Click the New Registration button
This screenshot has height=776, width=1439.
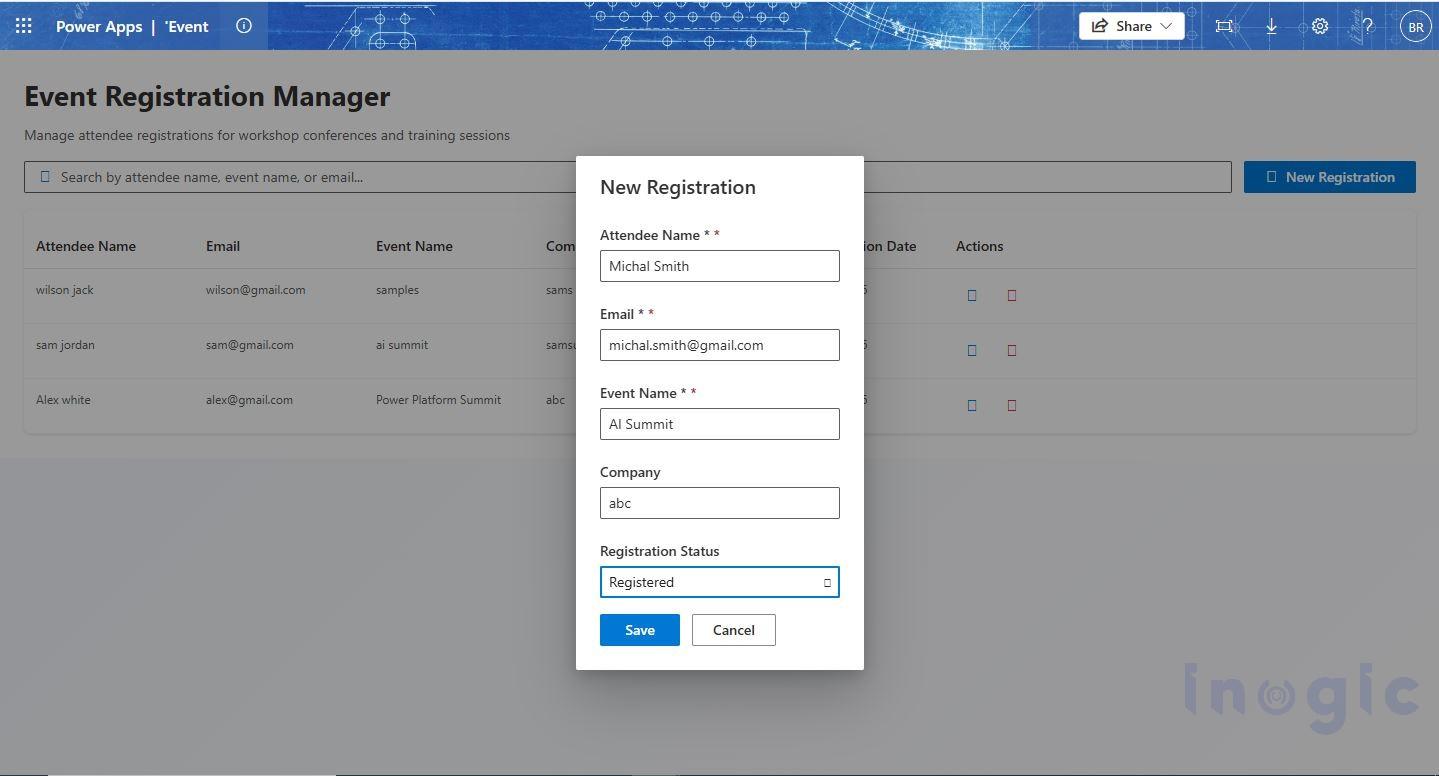[1330, 177]
